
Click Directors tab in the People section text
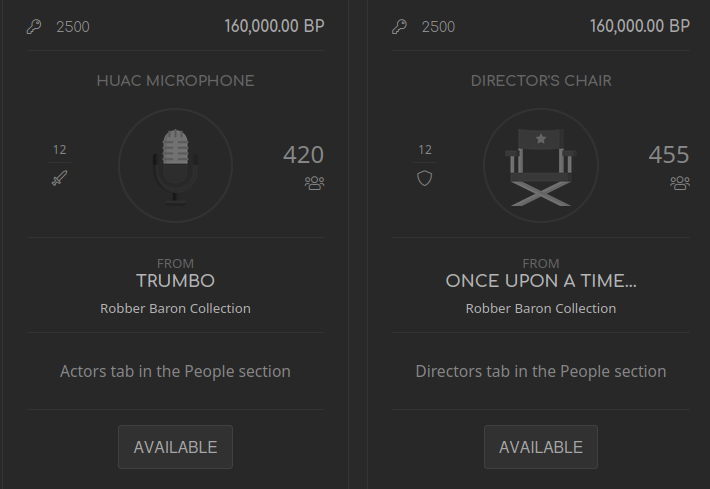pos(541,371)
